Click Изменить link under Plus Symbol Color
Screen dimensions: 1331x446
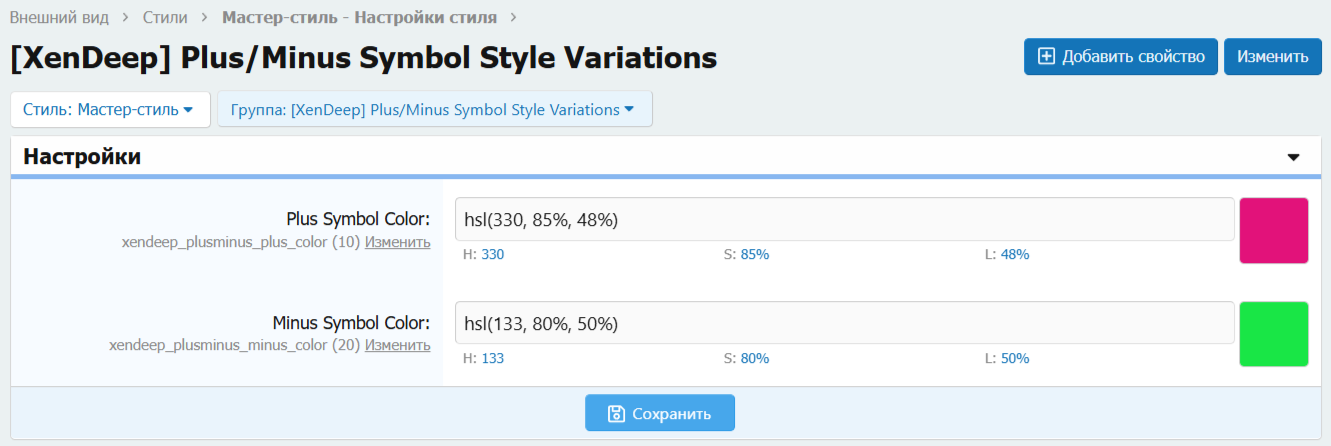pos(397,242)
